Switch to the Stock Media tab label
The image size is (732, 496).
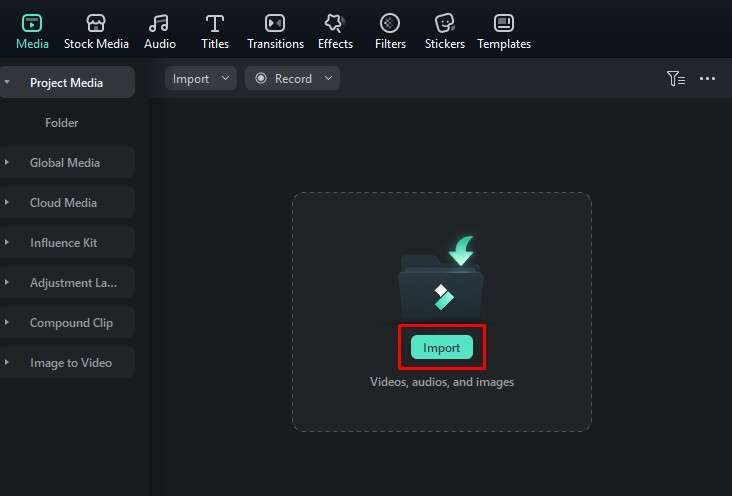click(96, 44)
